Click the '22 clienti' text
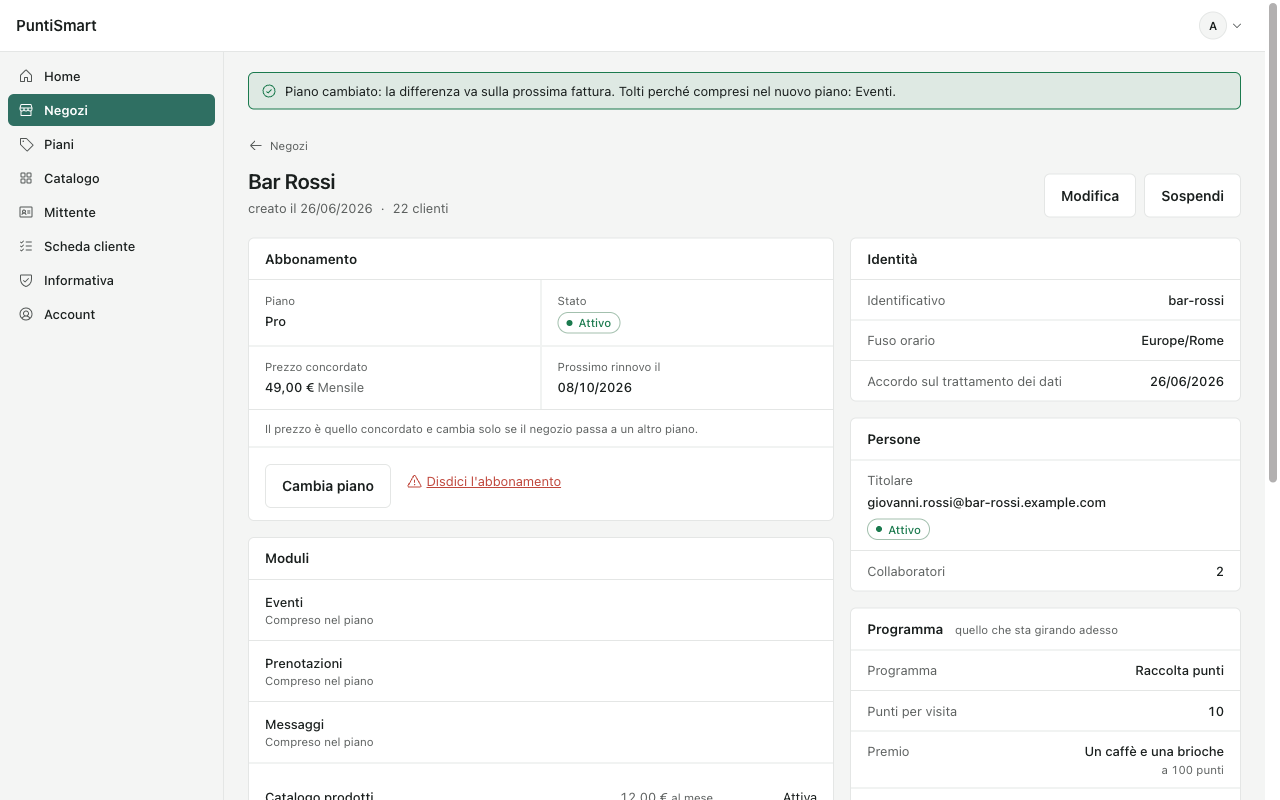Screen dimensions: 1280x800 (420, 209)
